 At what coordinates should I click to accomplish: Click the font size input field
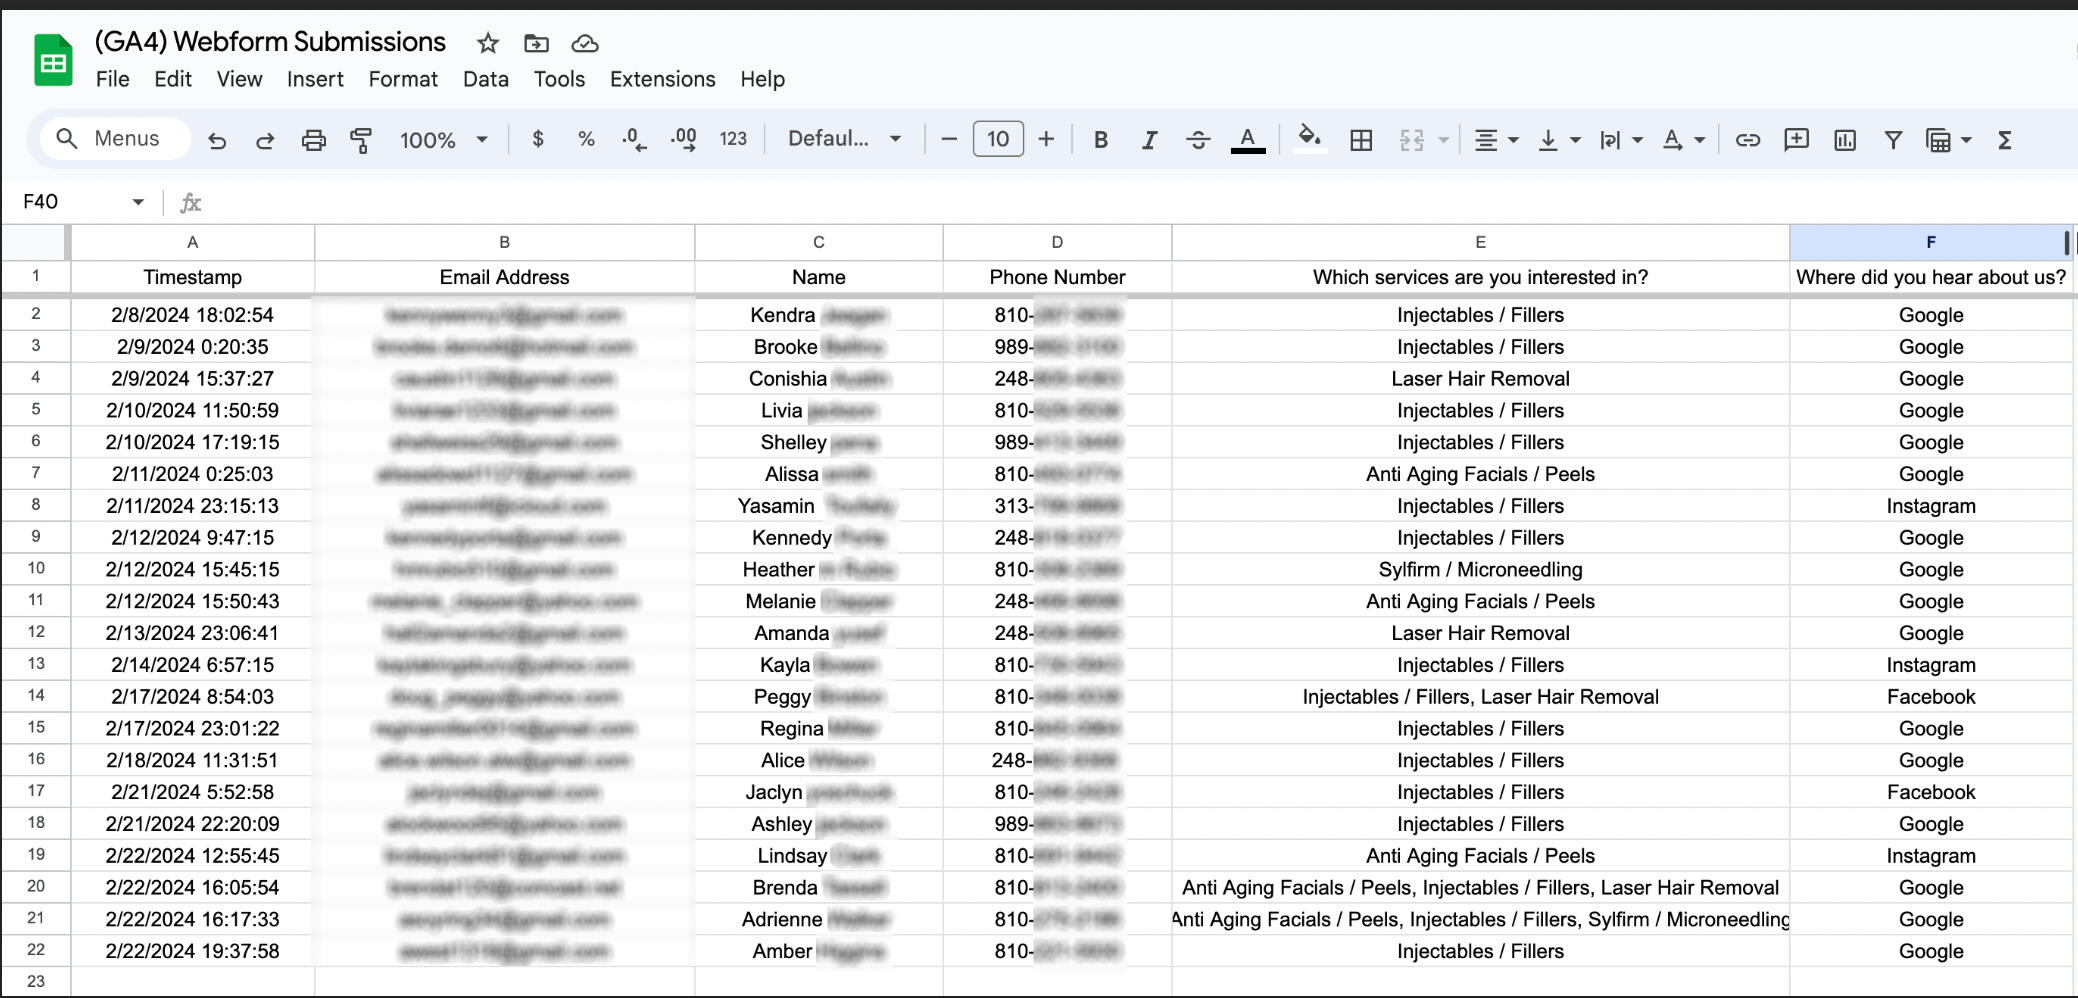[997, 139]
